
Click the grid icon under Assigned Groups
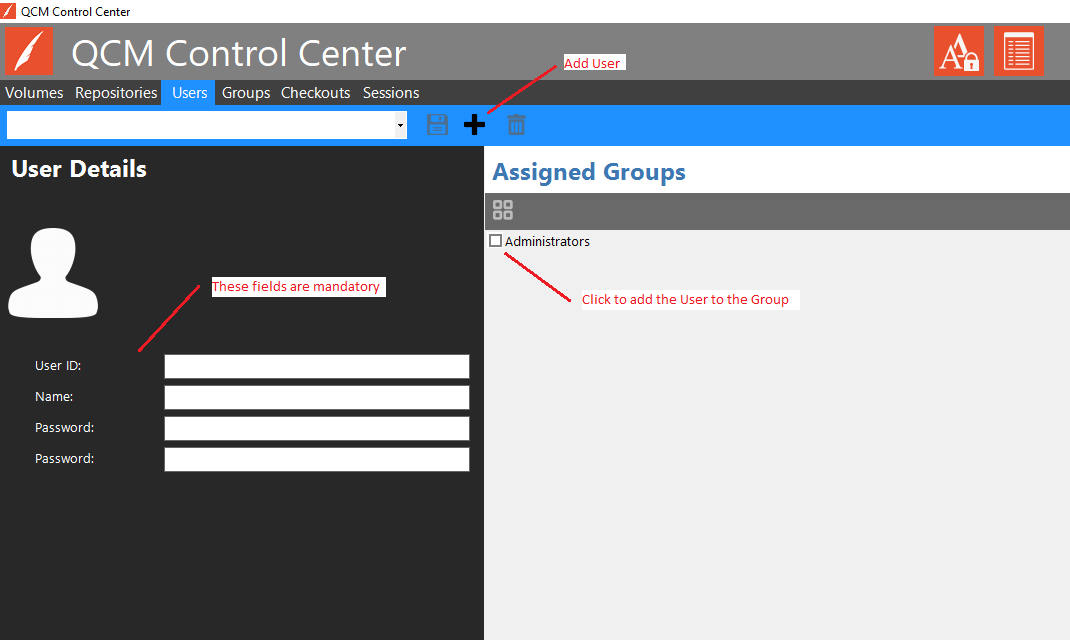point(503,210)
